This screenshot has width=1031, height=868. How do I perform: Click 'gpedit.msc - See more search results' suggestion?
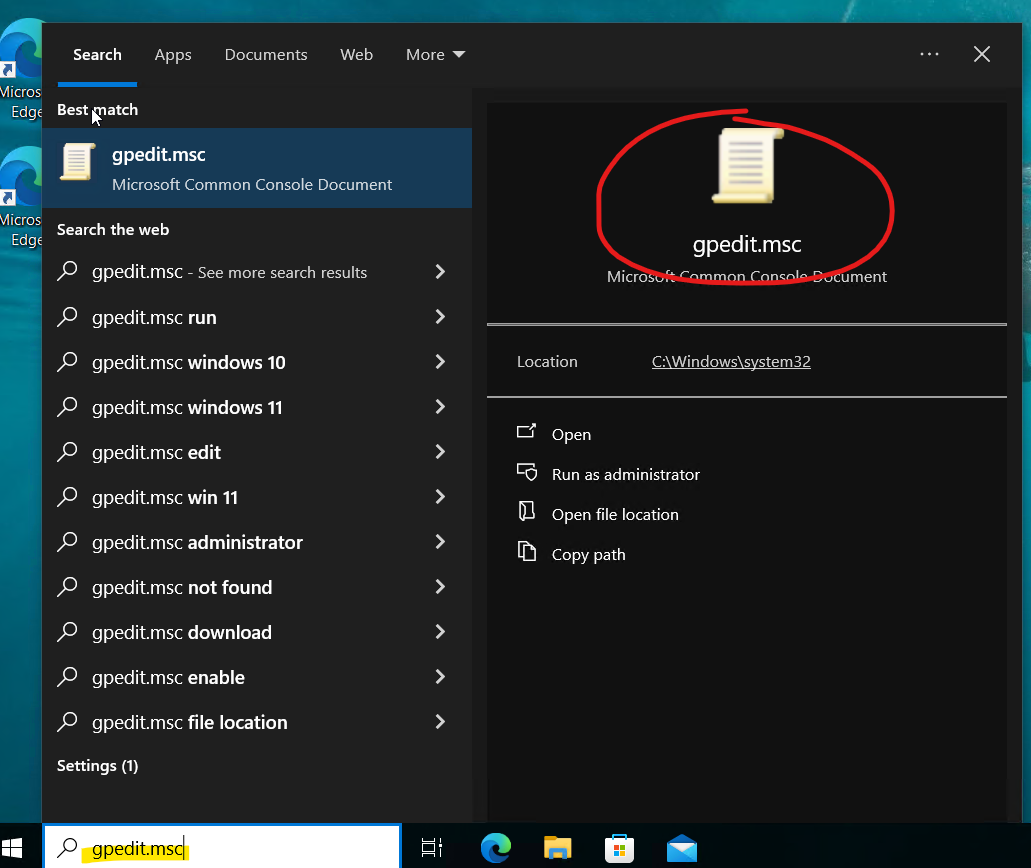point(257,272)
